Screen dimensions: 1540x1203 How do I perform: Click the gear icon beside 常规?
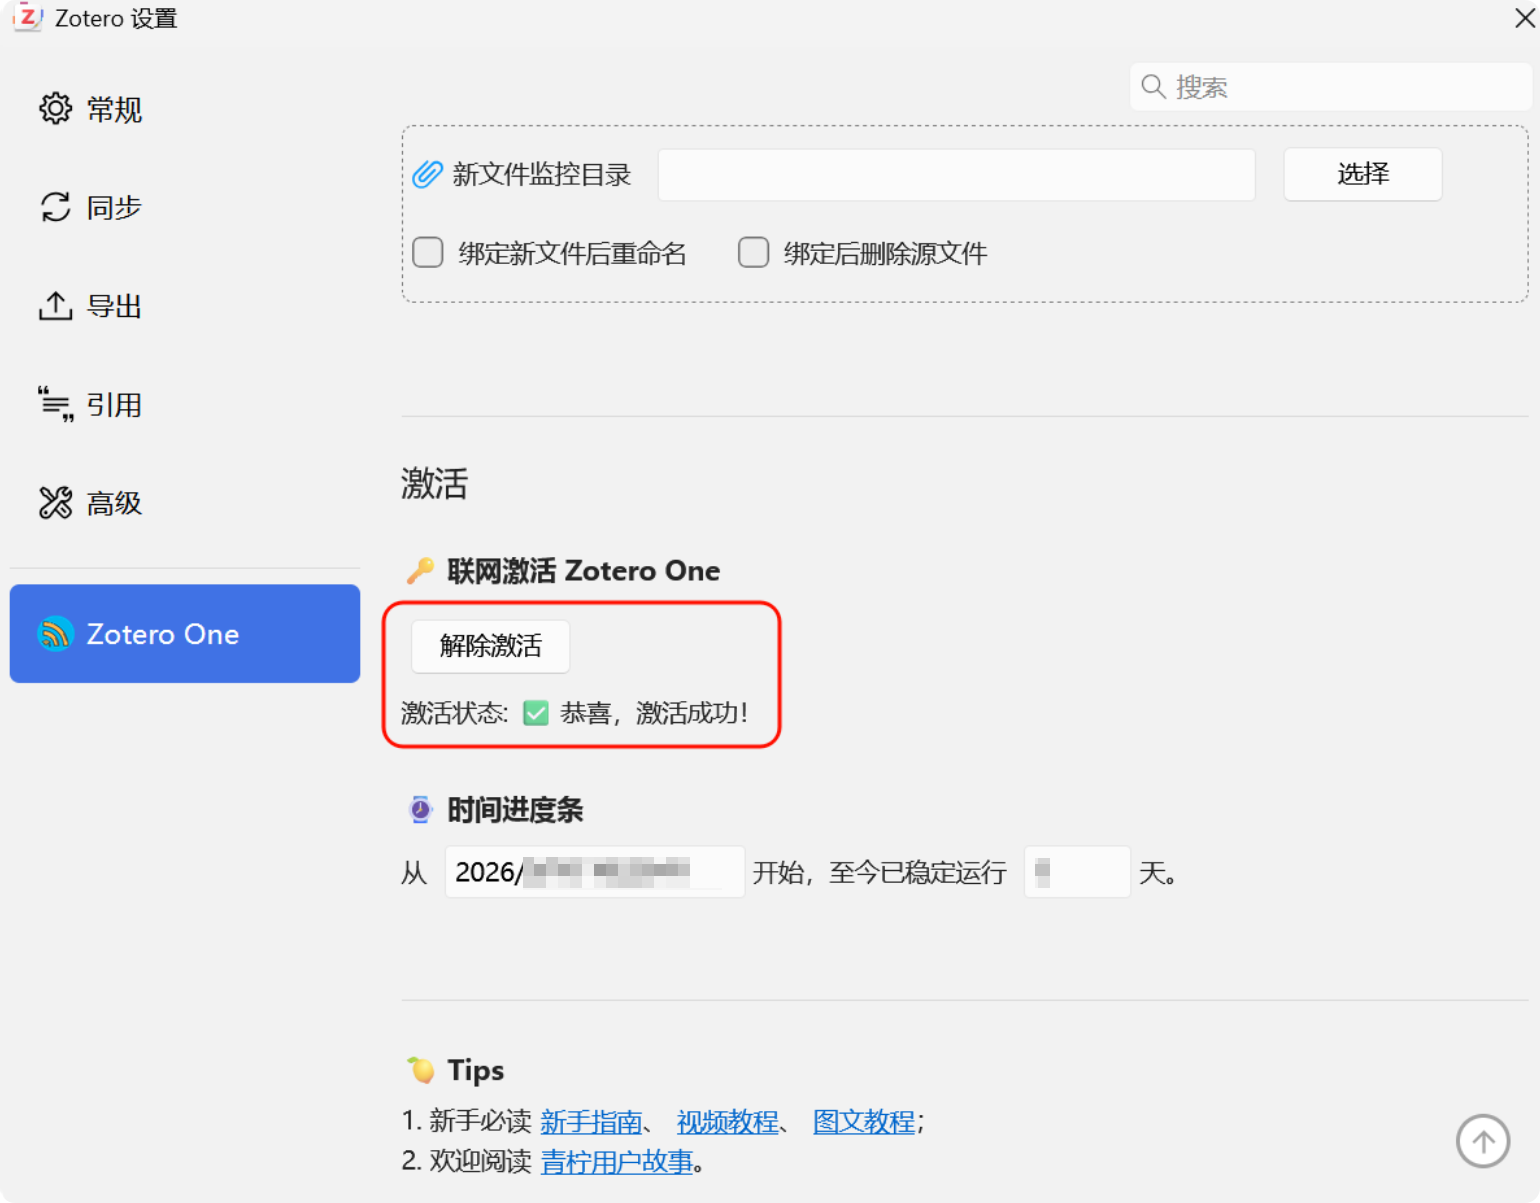56,109
